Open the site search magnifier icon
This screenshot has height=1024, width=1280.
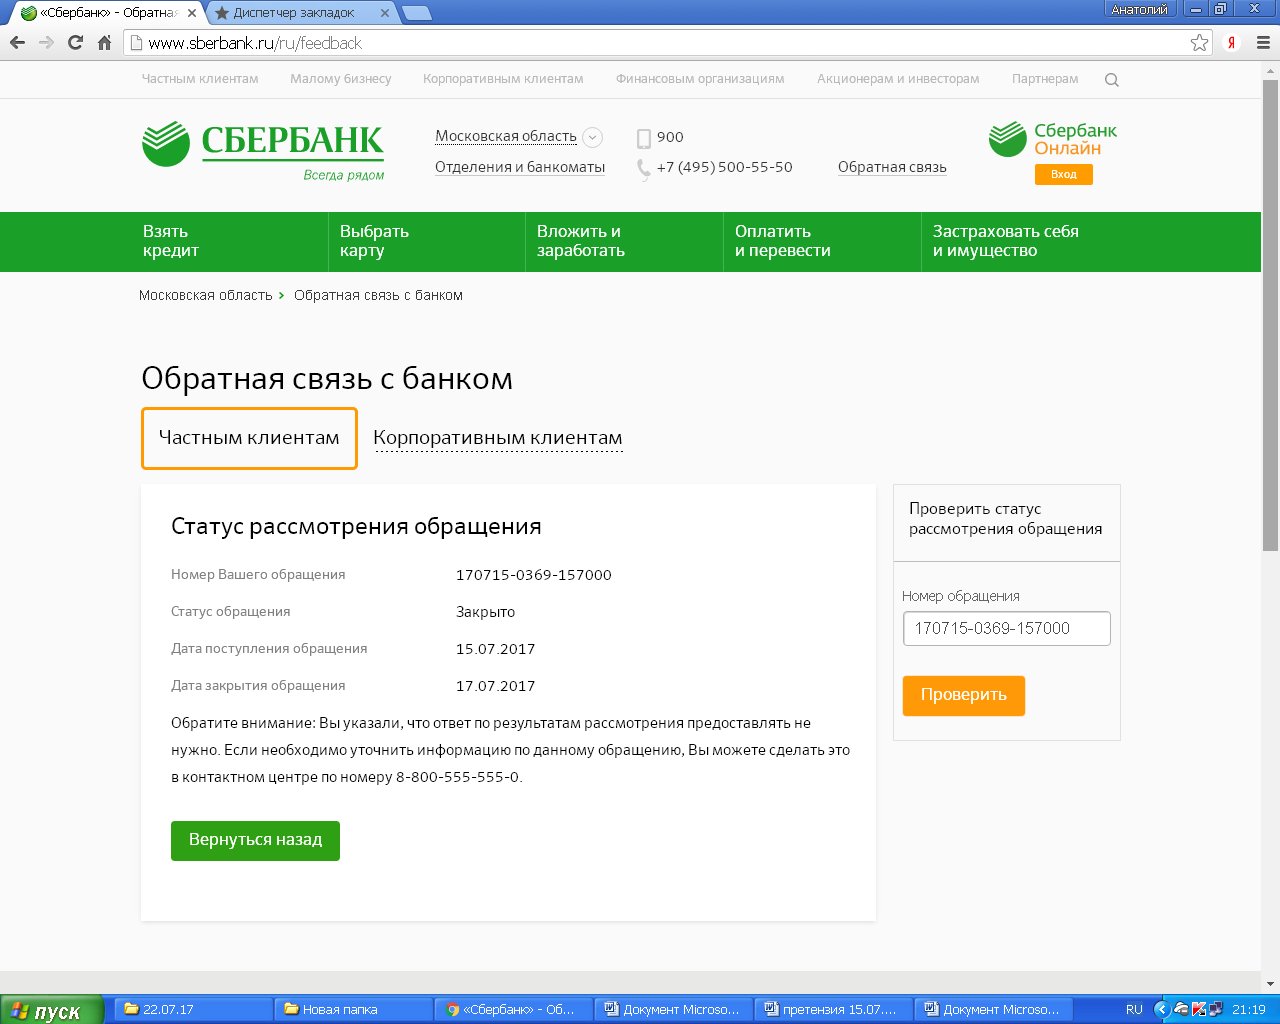tap(1111, 80)
